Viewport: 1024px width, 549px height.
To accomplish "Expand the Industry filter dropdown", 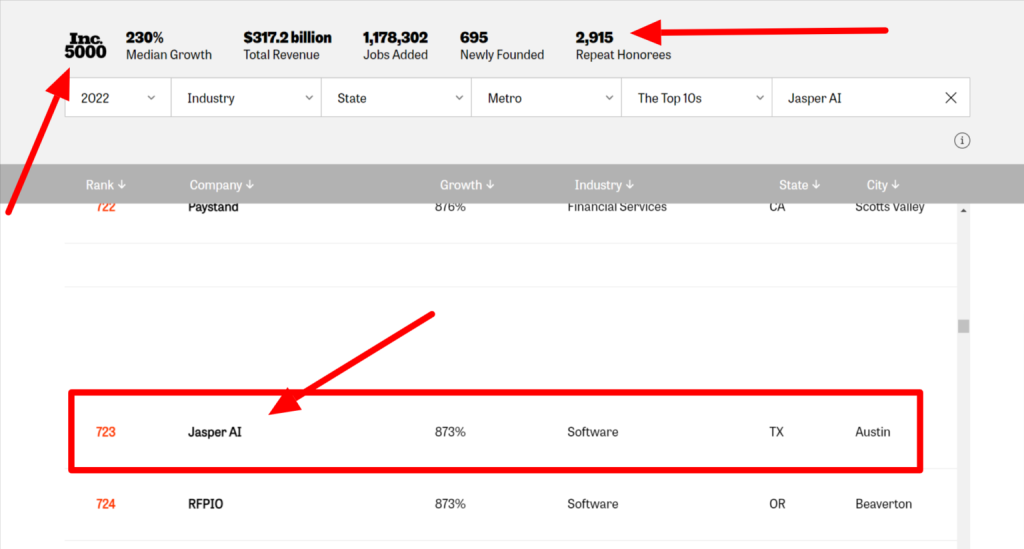I will 246,98.
